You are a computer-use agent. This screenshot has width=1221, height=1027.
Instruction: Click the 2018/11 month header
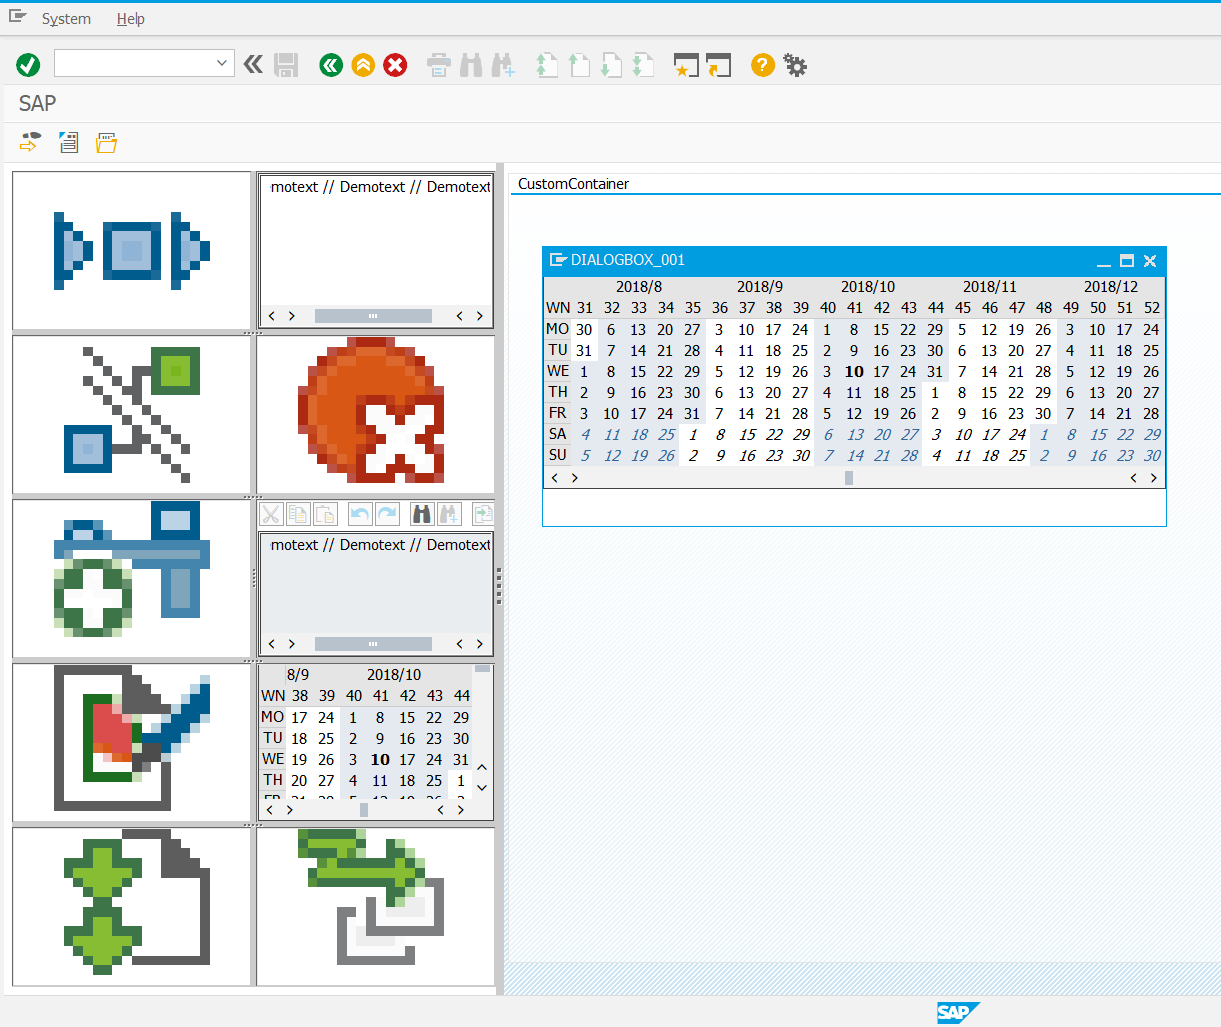tap(990, 286)
